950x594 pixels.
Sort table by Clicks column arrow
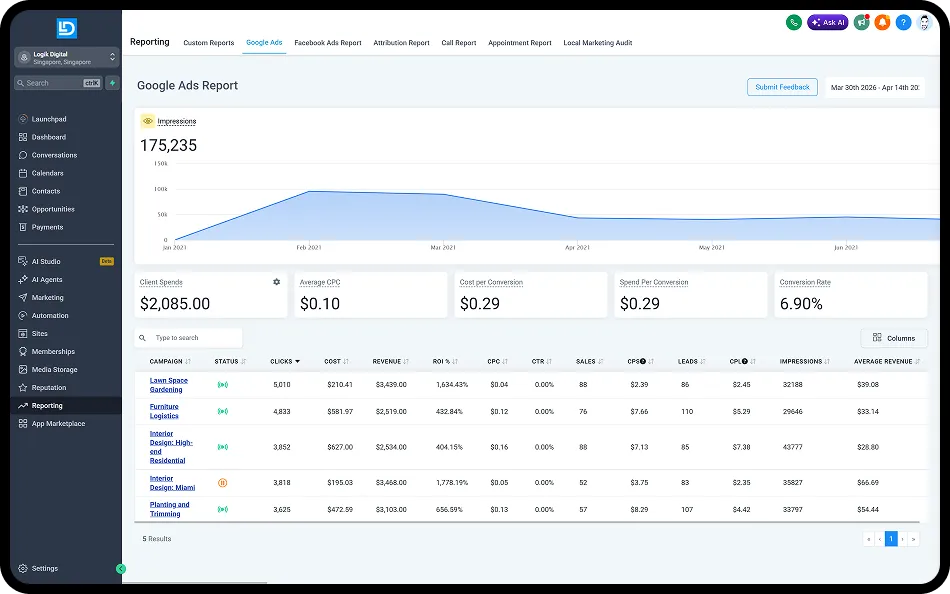tap(297, 361)
